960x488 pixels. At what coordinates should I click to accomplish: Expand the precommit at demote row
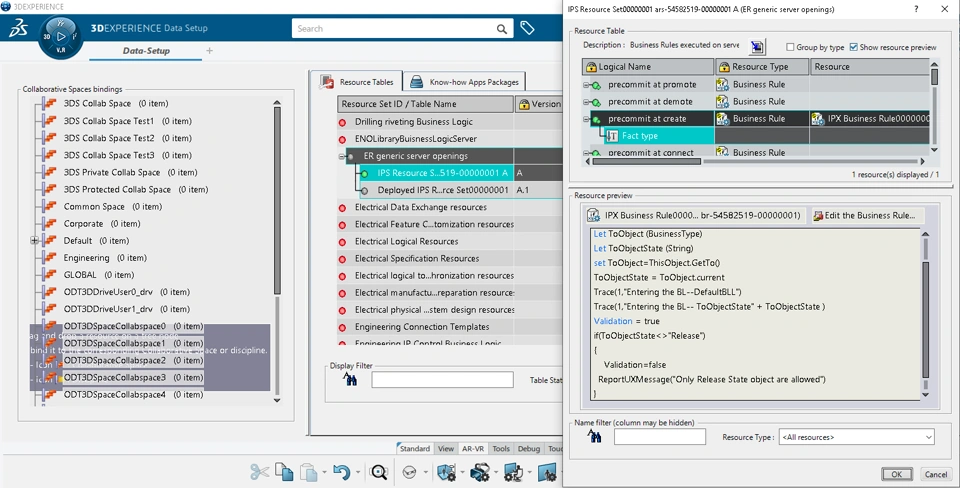pos(586,102)
